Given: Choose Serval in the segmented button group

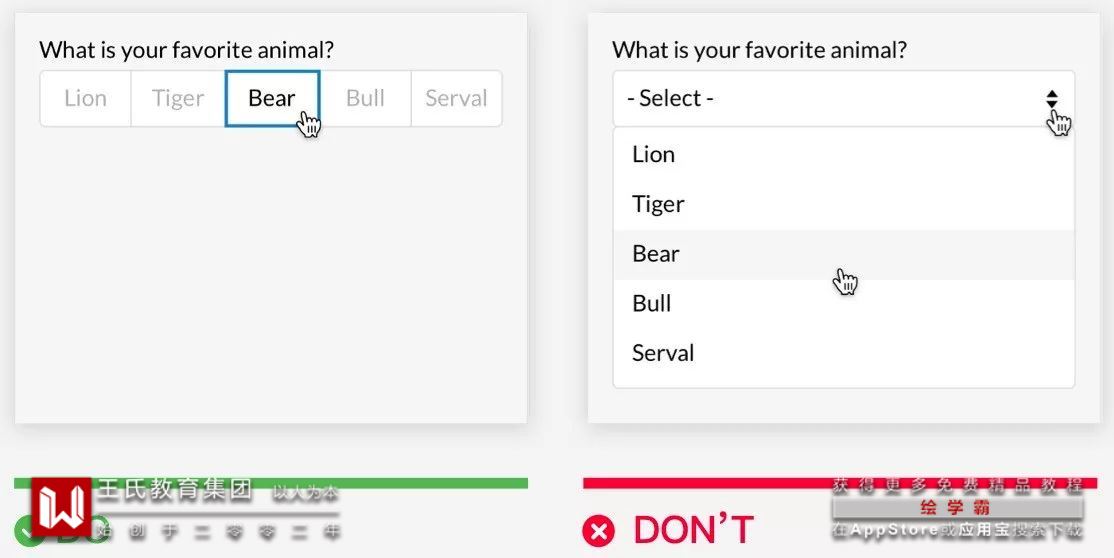Looking at the screenshot, I should click(456, 98).
